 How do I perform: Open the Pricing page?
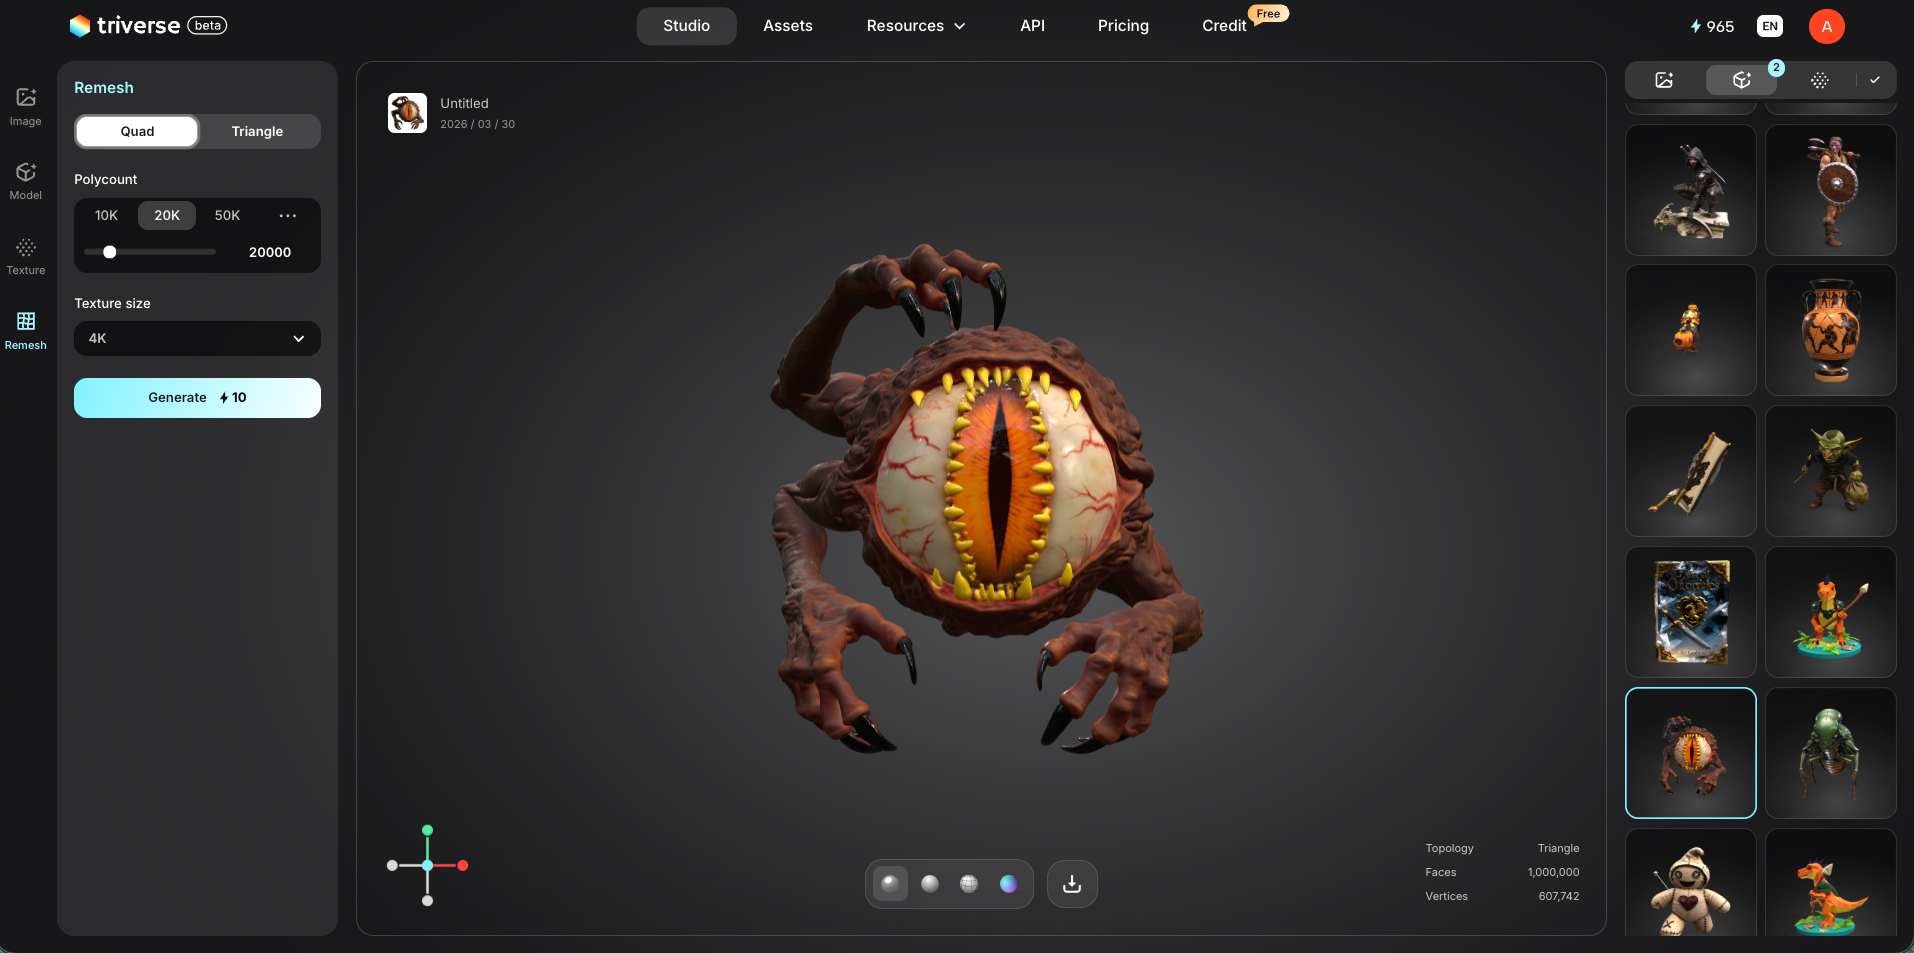click(x=1122, y=26)
